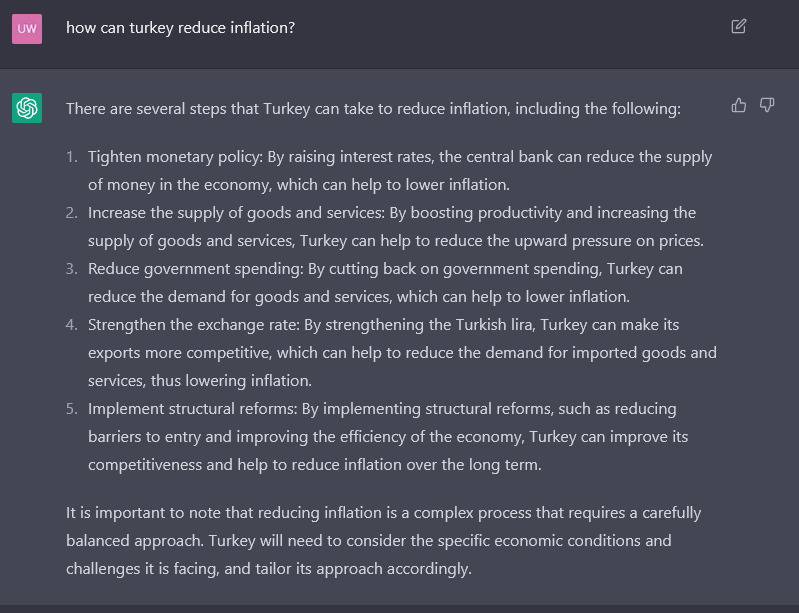Click the closing paragraph starting 'It is important'
This screenshot has width=799, height=613.
point(384,540)
